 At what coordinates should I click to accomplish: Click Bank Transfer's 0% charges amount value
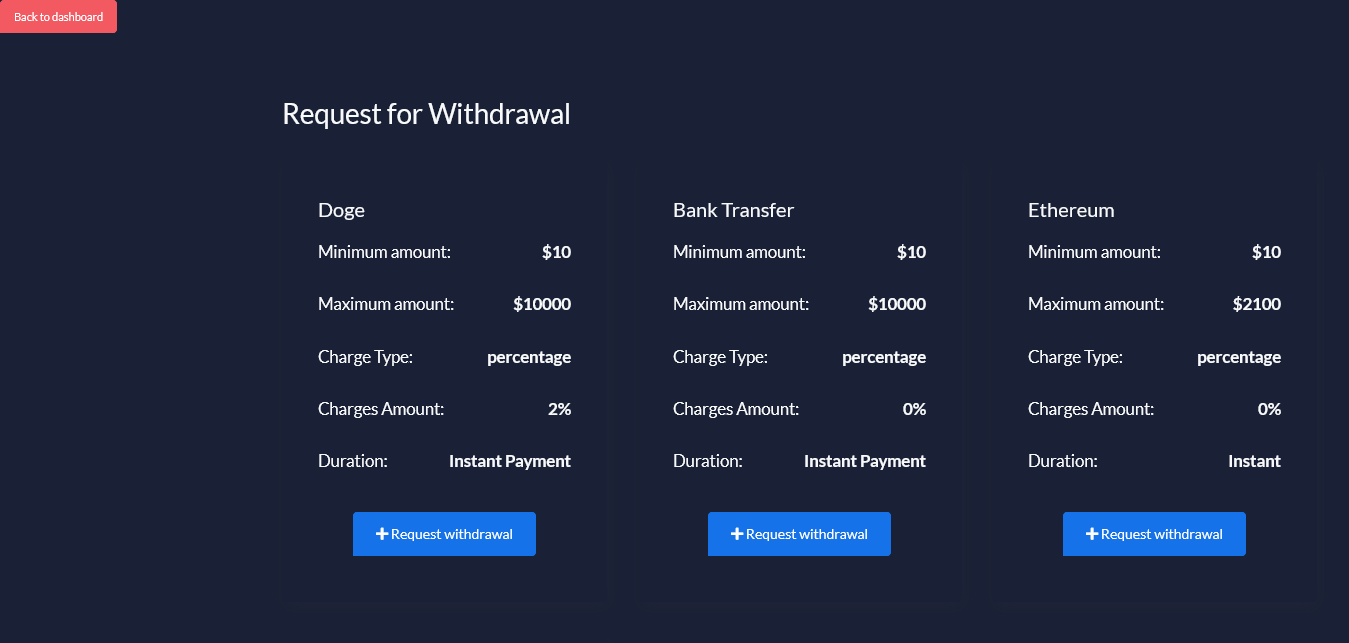[x=914, y=409]
